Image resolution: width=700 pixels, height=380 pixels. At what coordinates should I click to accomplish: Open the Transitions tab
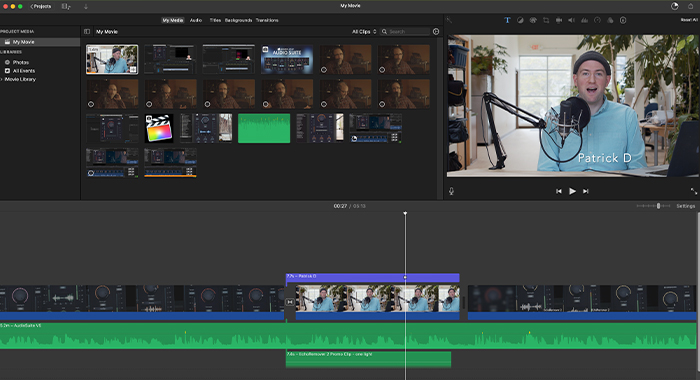point(267,20)
